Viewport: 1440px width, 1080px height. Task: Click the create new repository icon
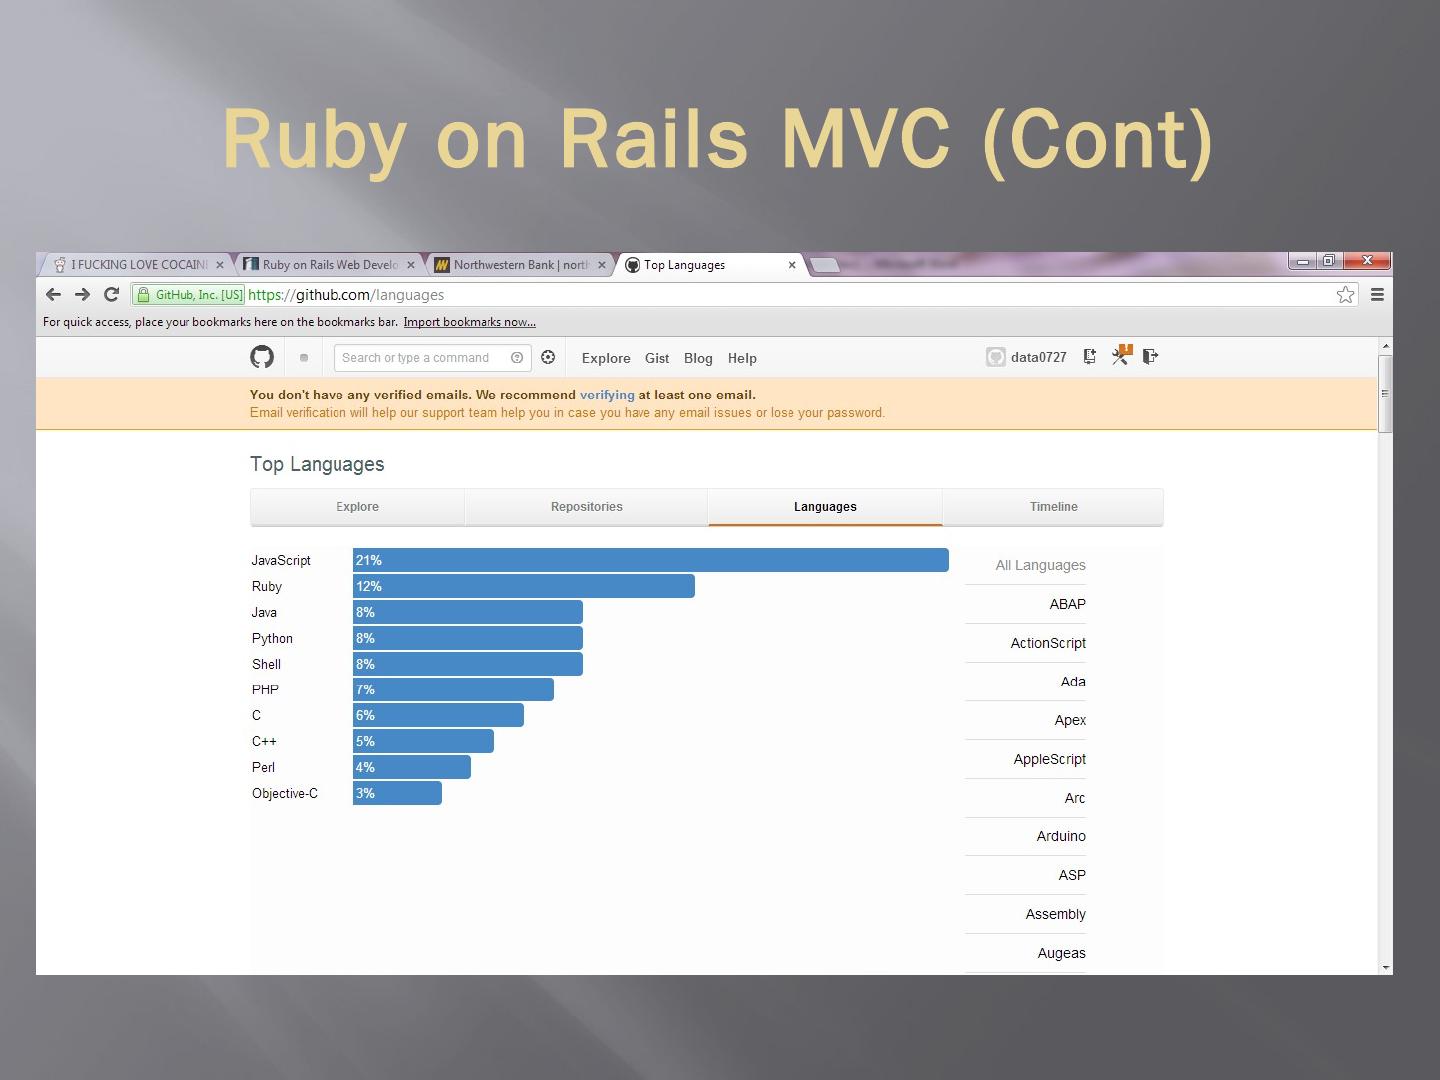1090,356
